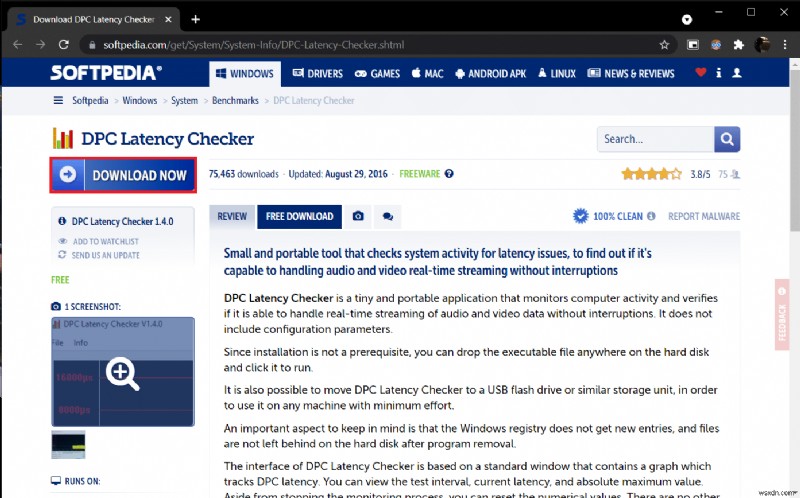
Task: Open the Mac section
Action: [428, 73]
